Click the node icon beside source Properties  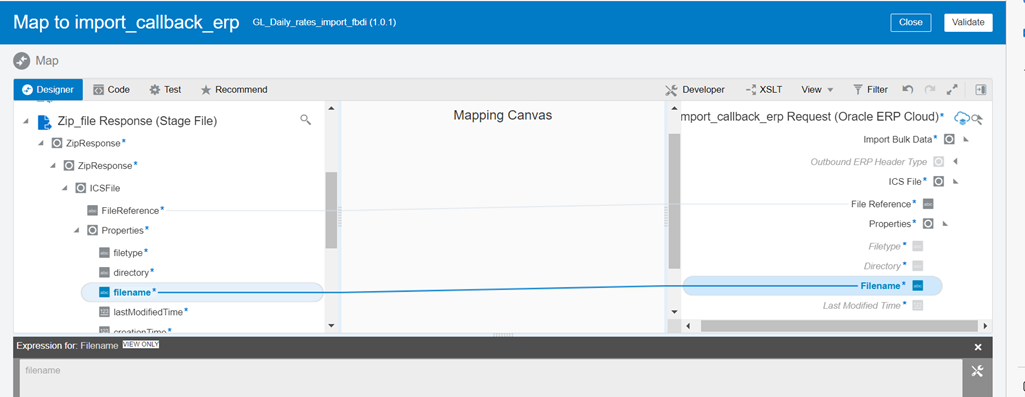92,230
